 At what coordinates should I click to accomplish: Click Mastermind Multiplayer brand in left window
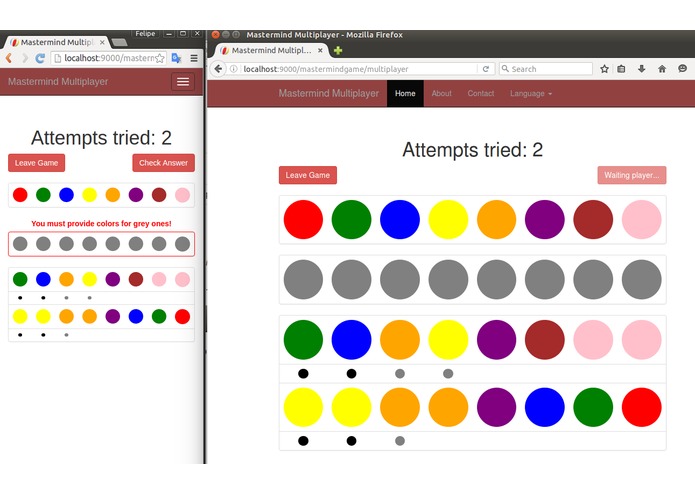[58, 82]
